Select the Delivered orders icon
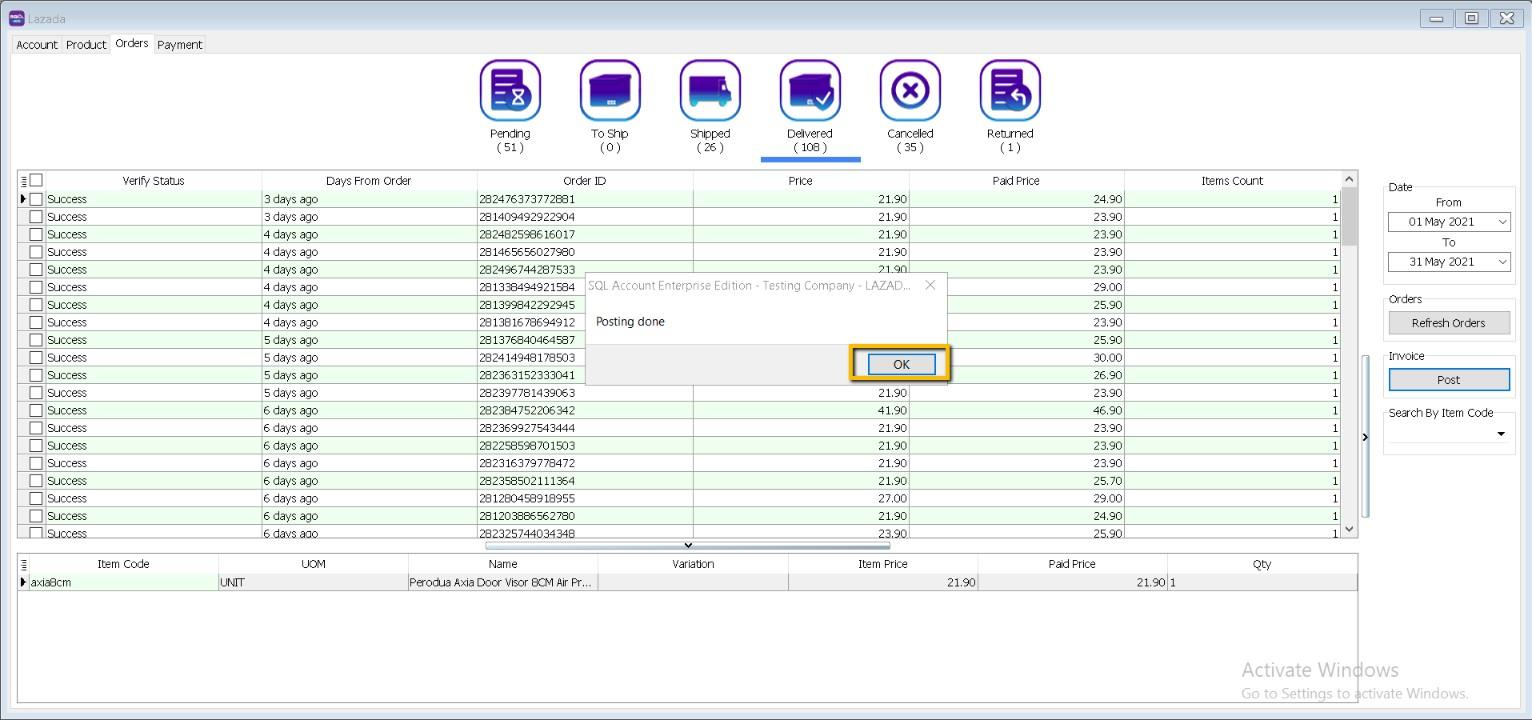This screenshot has height=720, width=1532. 810,90
